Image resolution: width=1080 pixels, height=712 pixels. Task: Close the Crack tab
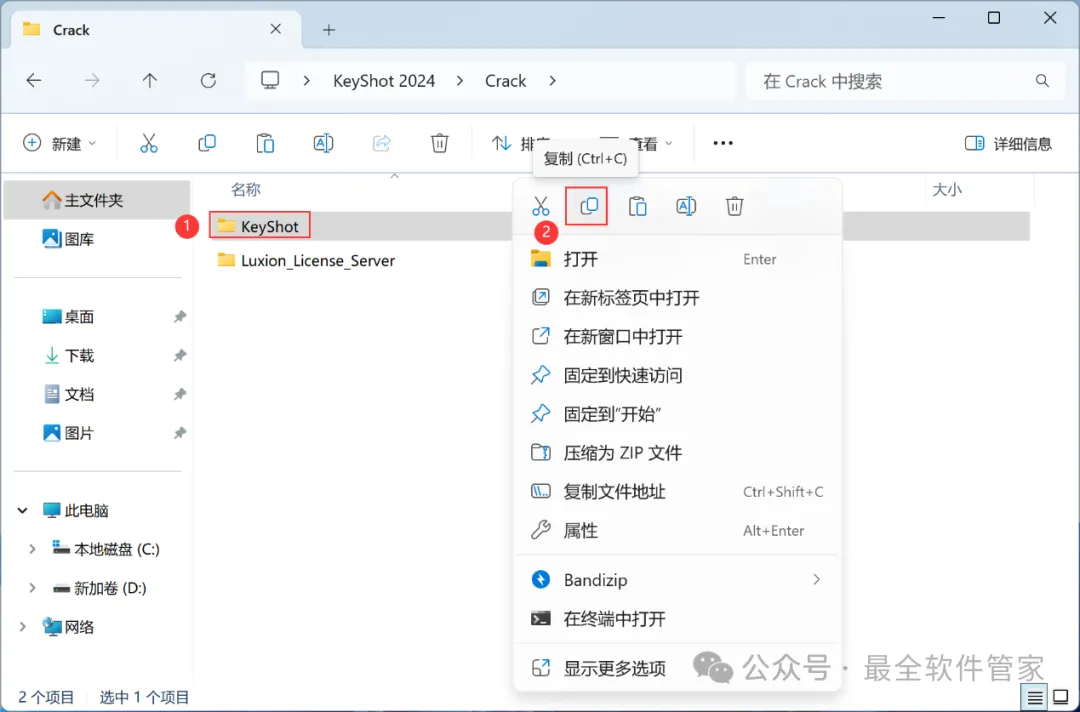pos(276,29)
